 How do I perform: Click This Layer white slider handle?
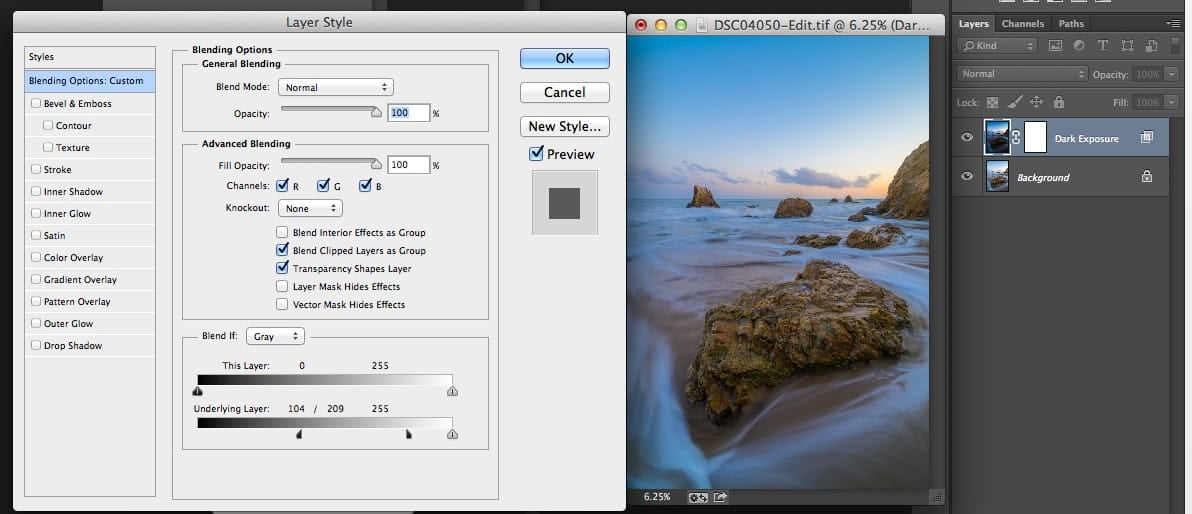pos(452,391)
